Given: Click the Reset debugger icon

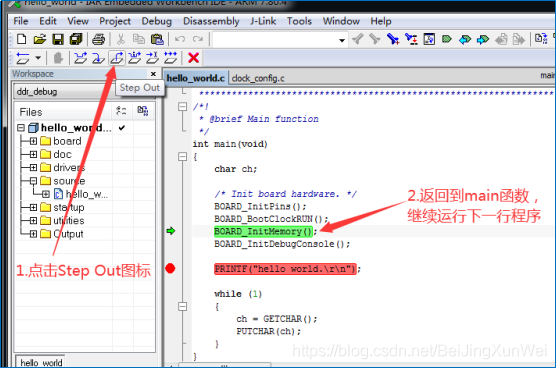Looking at the screenshot, I should point(23,58).
